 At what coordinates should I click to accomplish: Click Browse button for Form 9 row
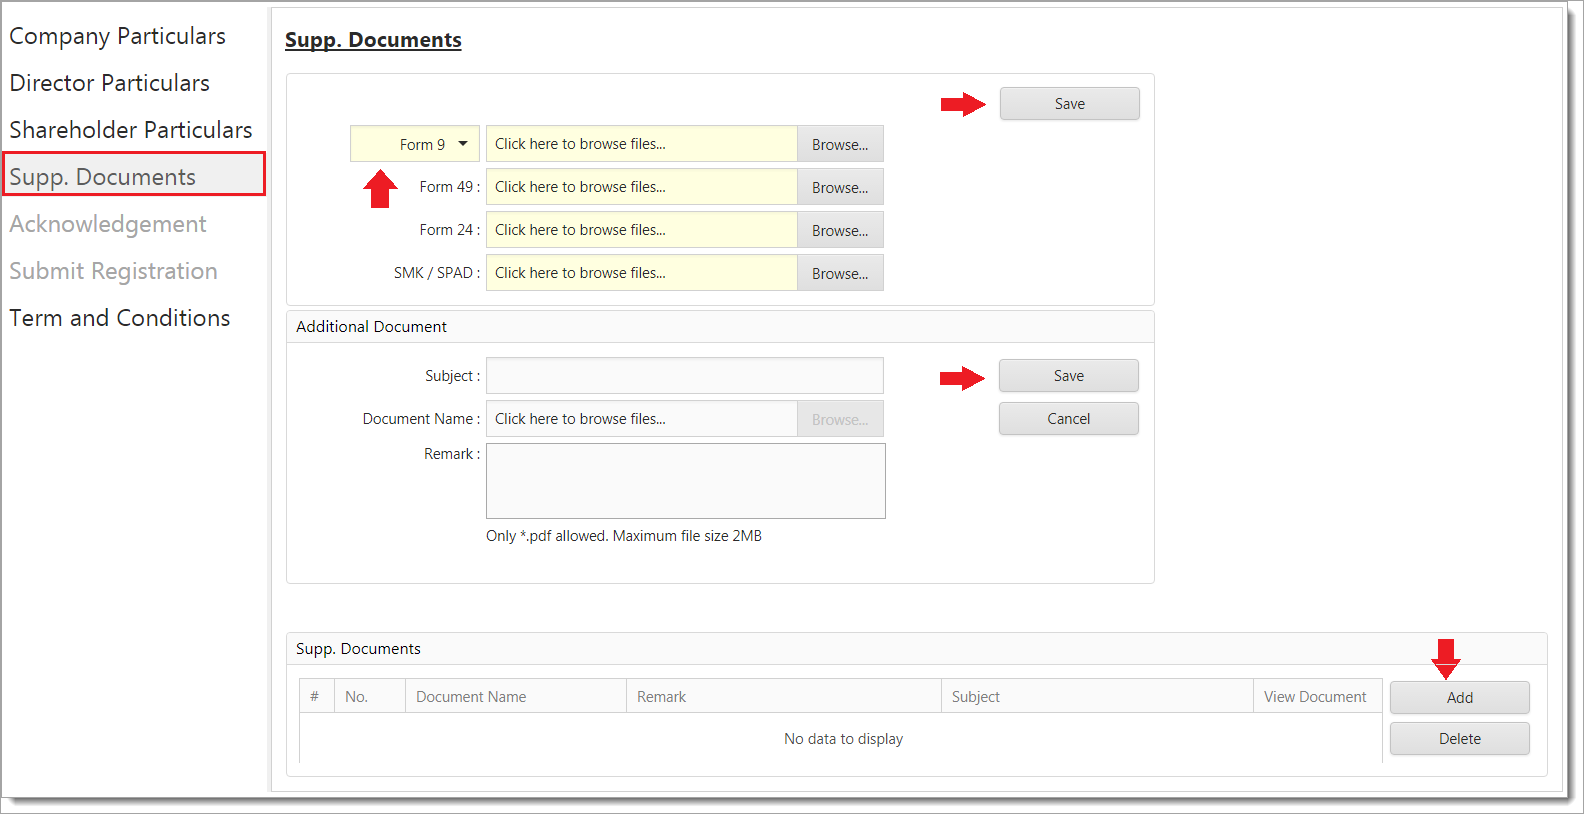pos(840,144)
